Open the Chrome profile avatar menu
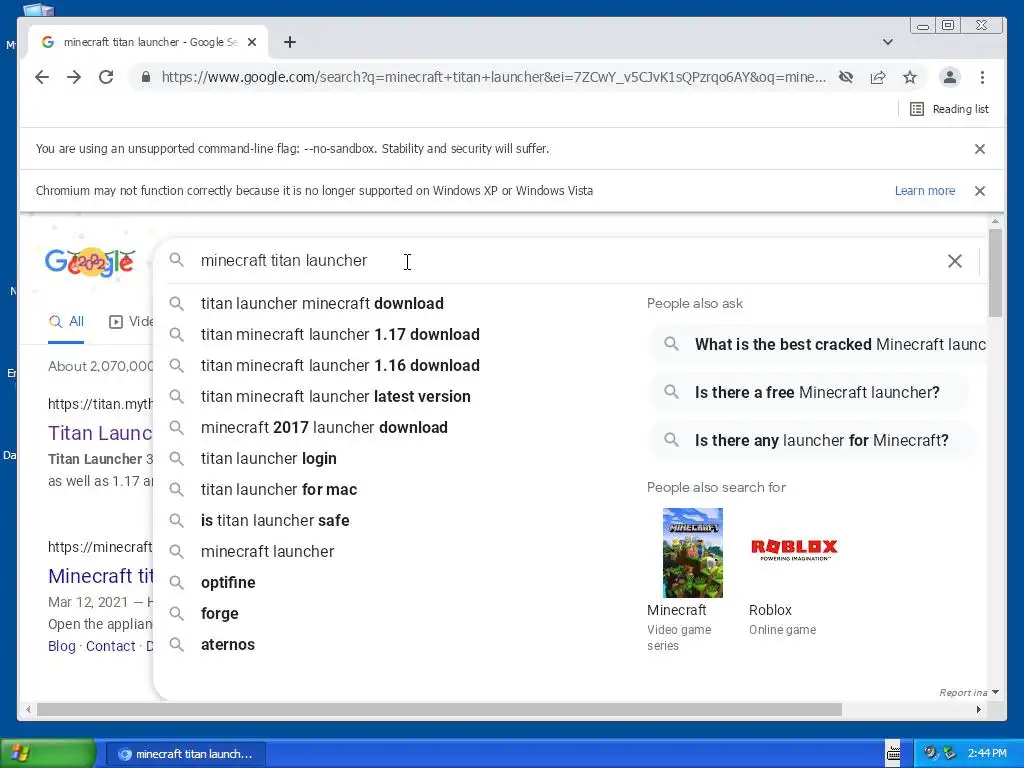Image resolution: width=1024 pixels, height=768 pixels. 950,77
